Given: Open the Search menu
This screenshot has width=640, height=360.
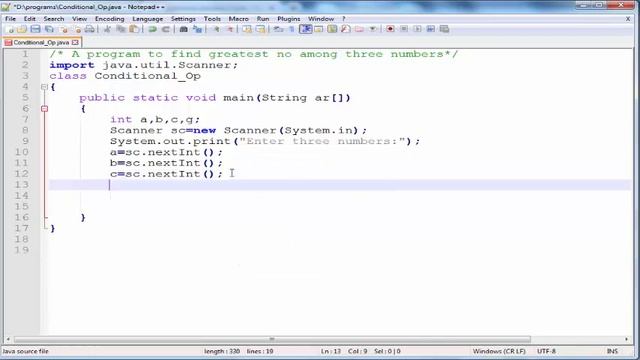Looking at the screenshot, I should tap(54, 19).
